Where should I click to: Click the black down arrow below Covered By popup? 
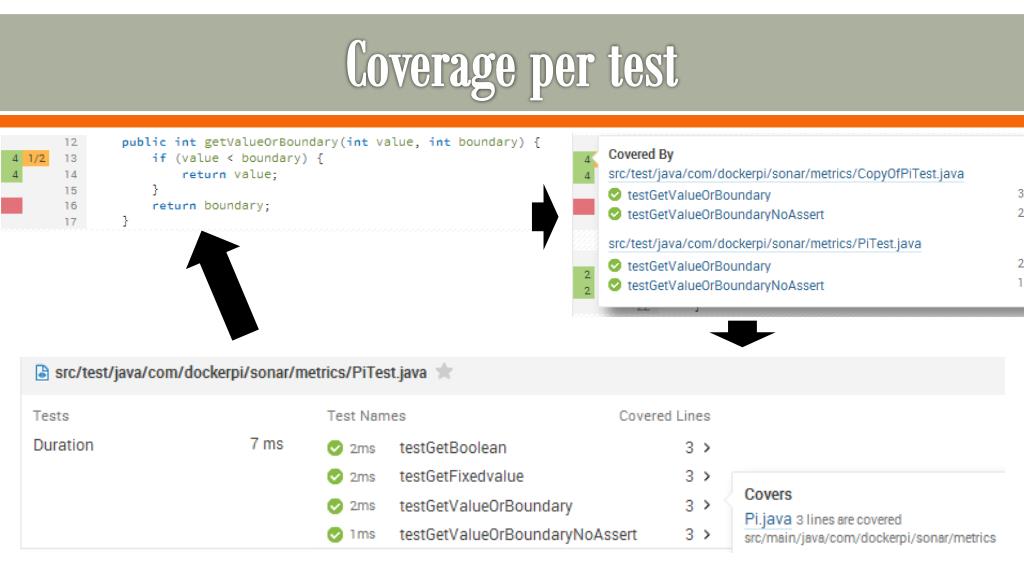tap(743, 334)
